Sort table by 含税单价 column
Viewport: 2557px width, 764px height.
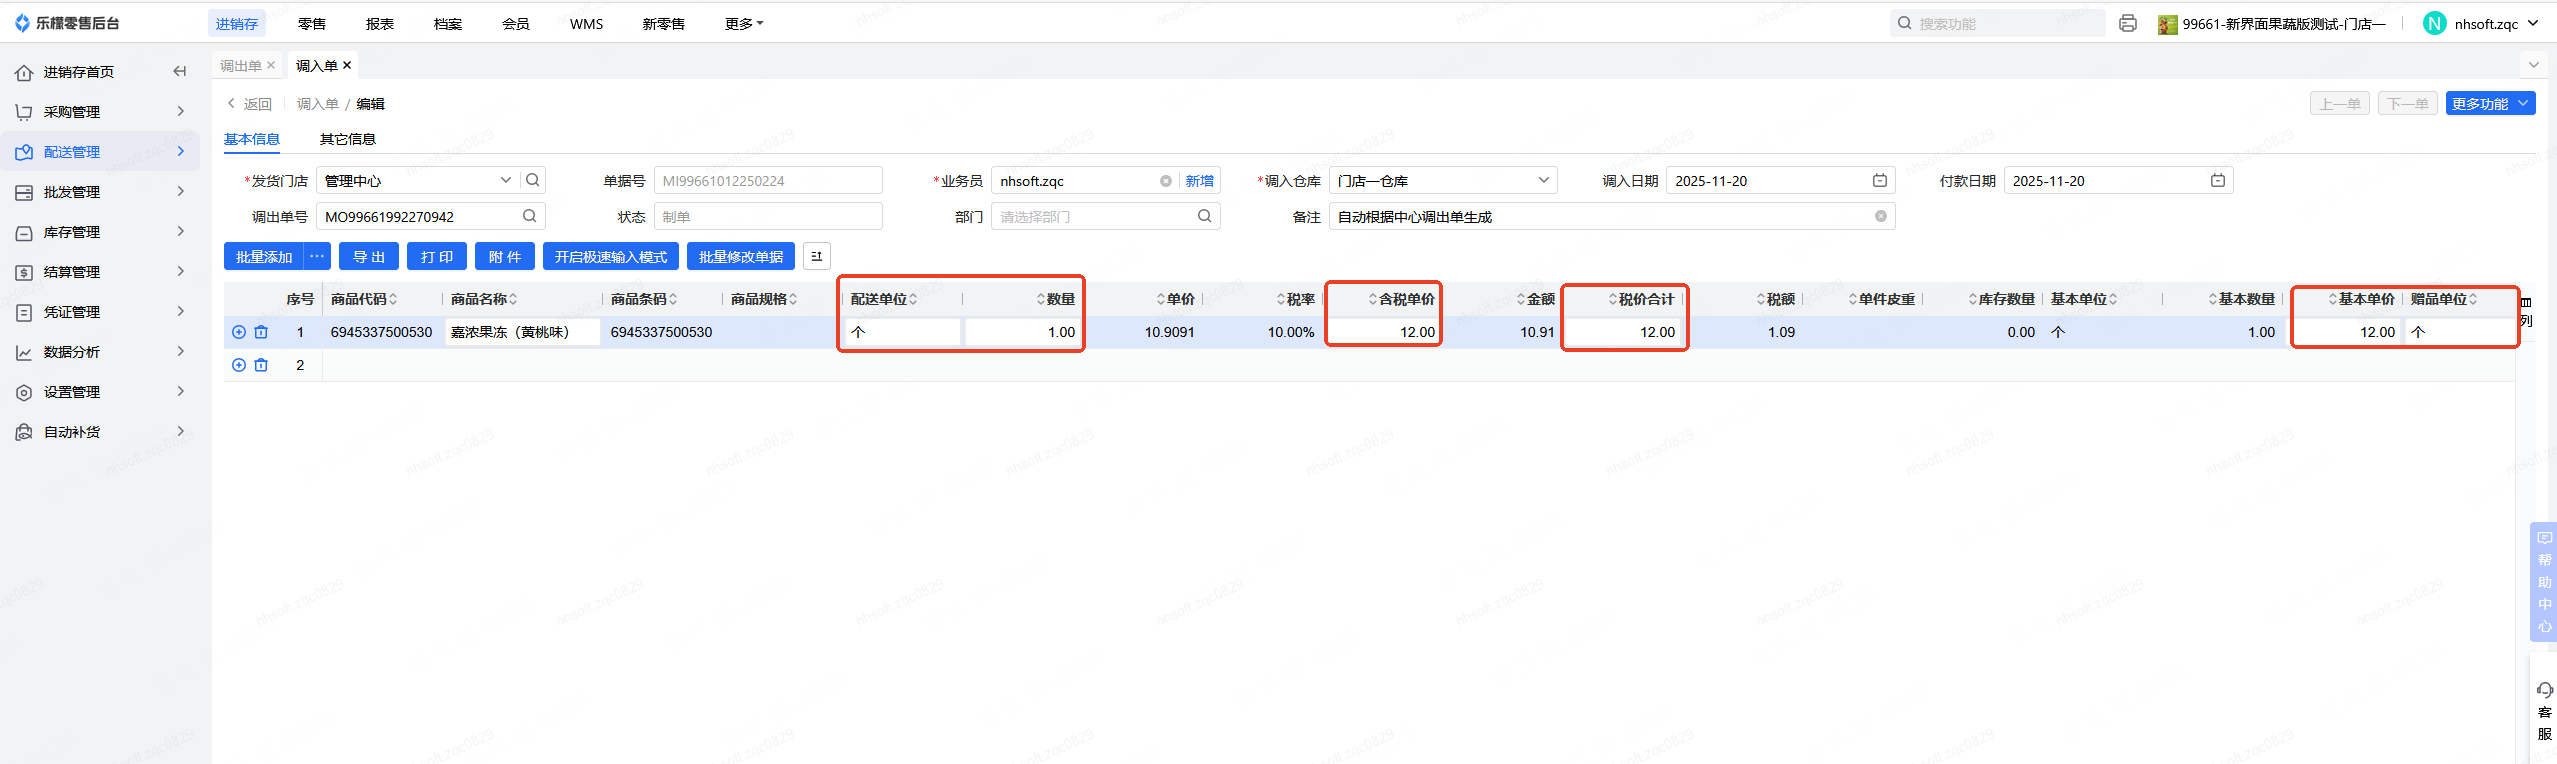click(1373, 299)
